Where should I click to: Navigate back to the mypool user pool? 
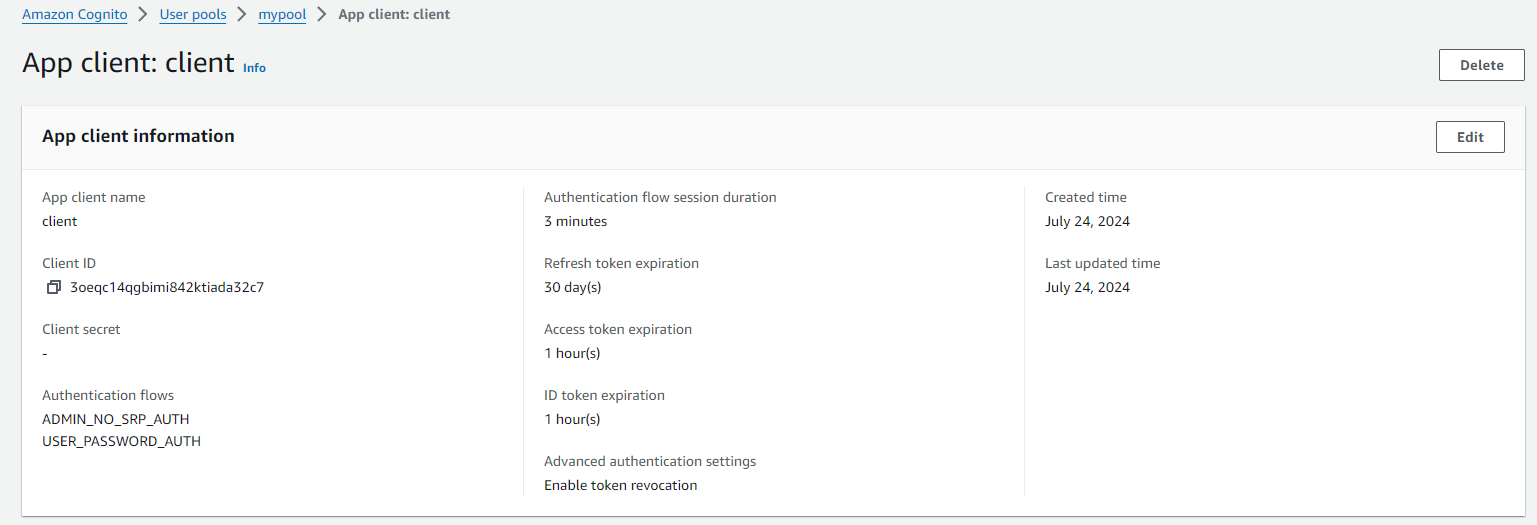(x=282, y=15)
